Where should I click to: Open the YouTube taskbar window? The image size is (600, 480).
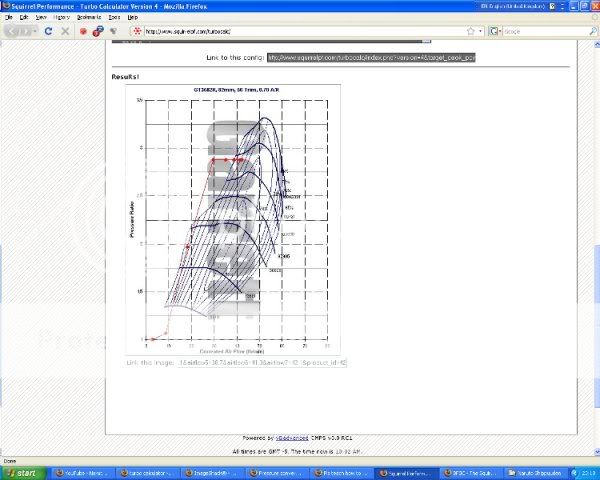click(x=85, y=472)
